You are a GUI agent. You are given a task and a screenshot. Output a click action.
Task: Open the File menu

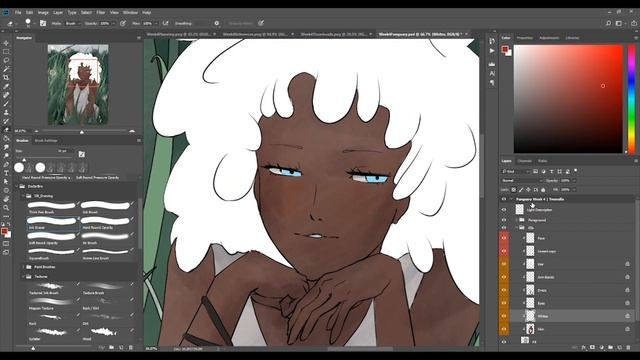18,13
